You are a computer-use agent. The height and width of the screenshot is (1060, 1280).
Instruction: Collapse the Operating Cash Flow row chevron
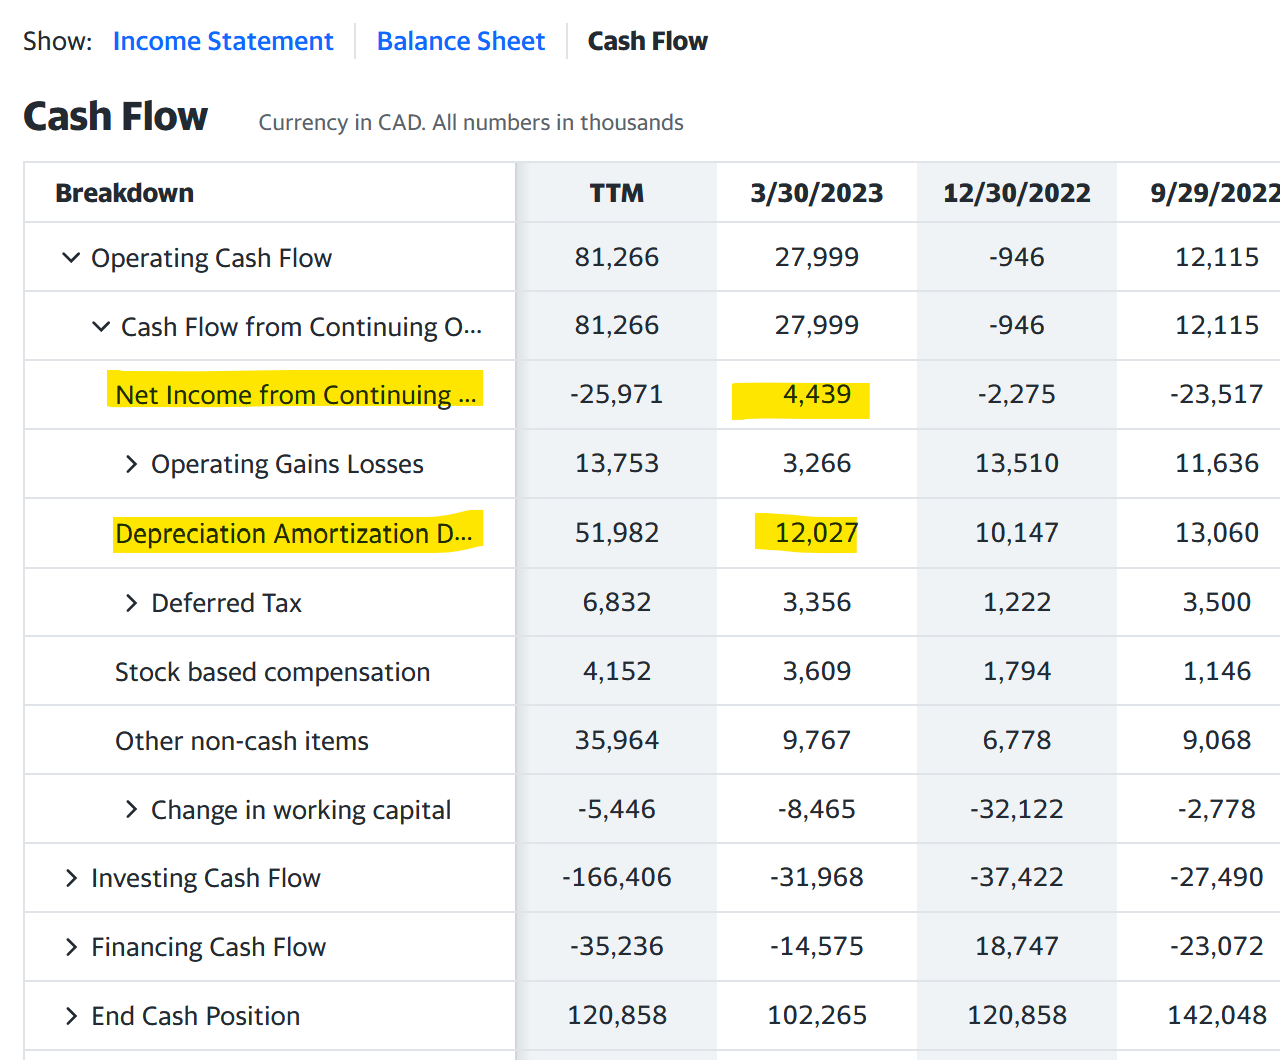[x=71, y=258]
